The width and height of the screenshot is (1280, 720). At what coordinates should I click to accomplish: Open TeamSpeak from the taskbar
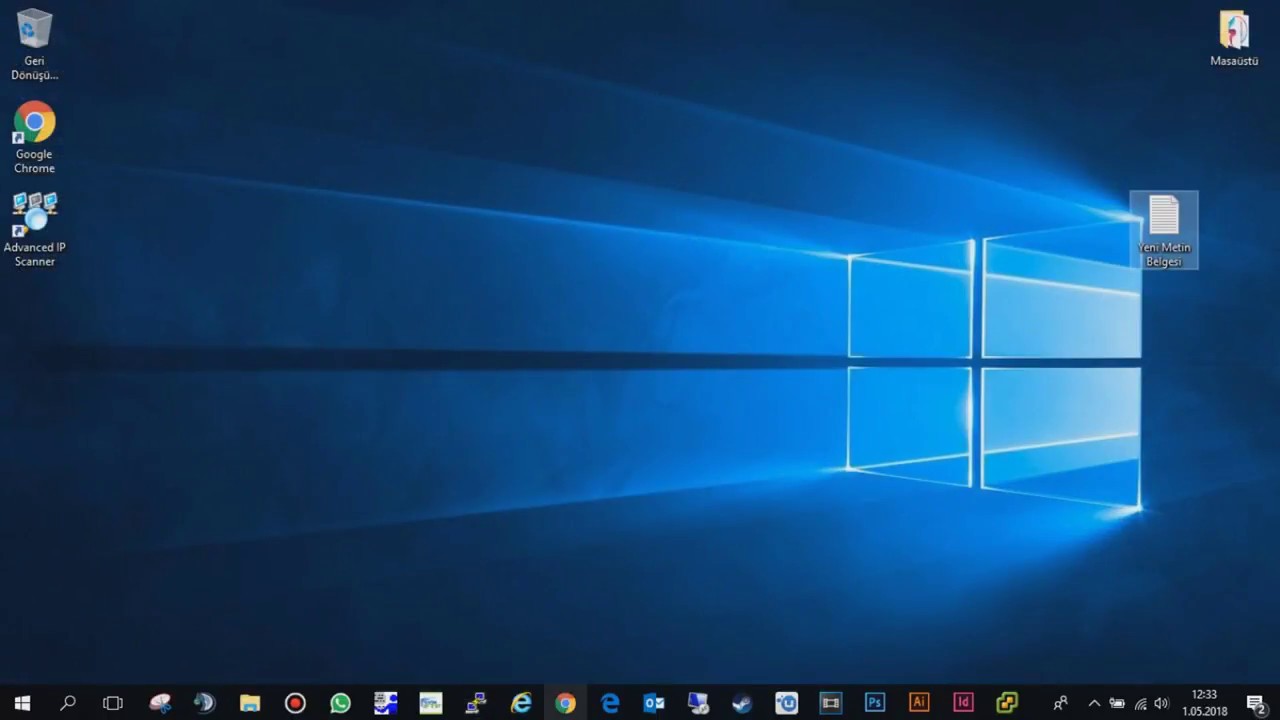(205, 703)
